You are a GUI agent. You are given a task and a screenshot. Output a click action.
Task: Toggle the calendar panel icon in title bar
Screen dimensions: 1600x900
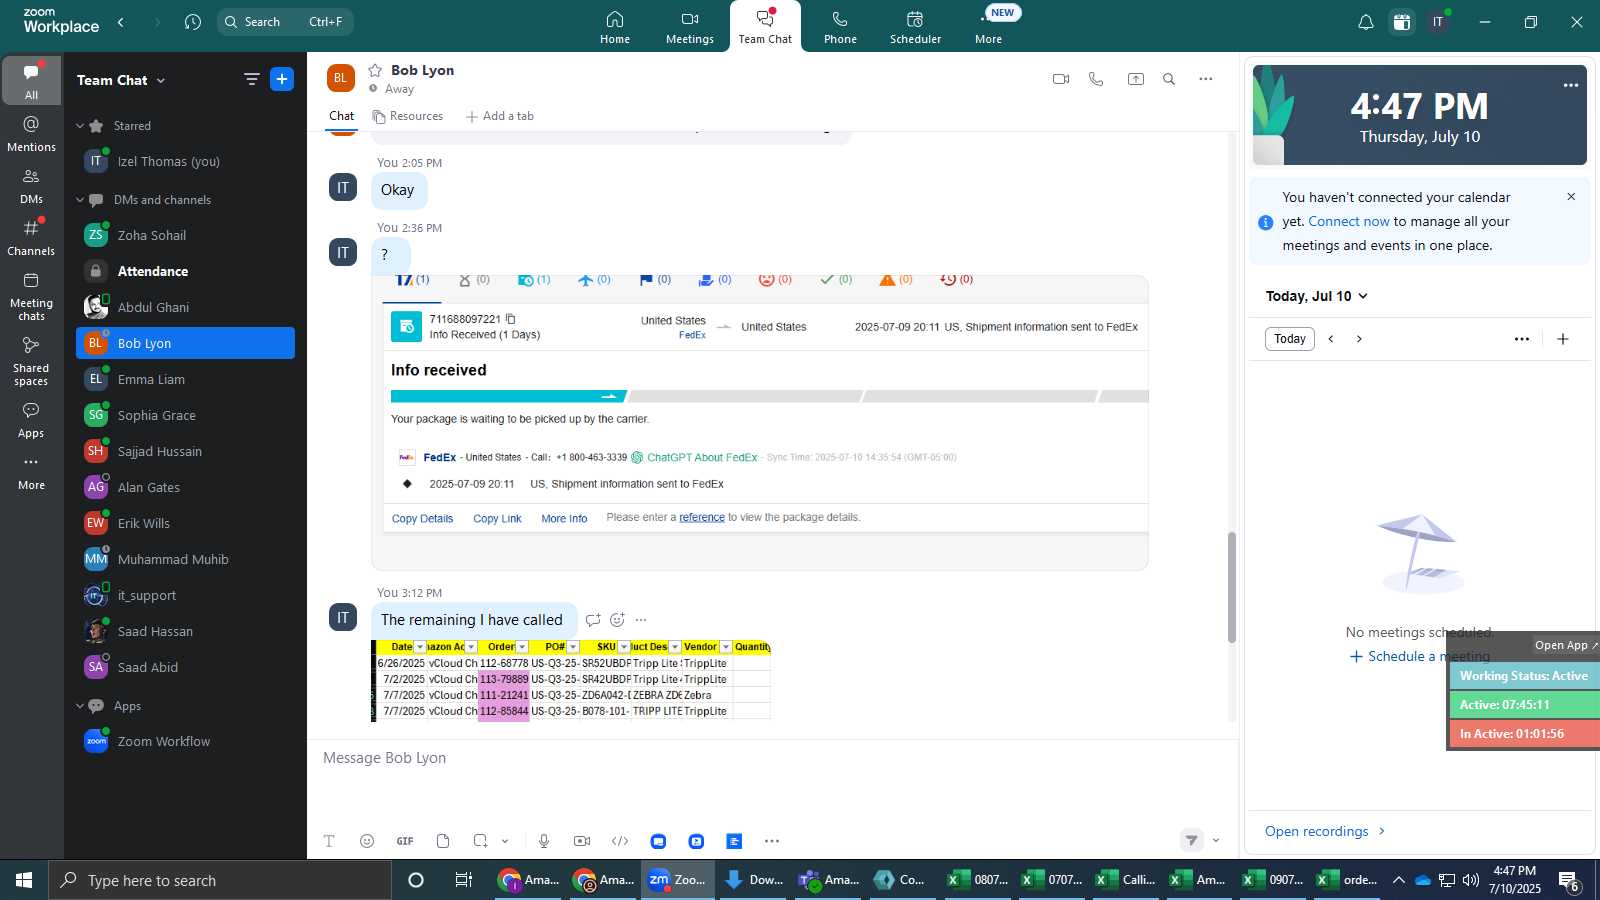tap(1402, 22)
